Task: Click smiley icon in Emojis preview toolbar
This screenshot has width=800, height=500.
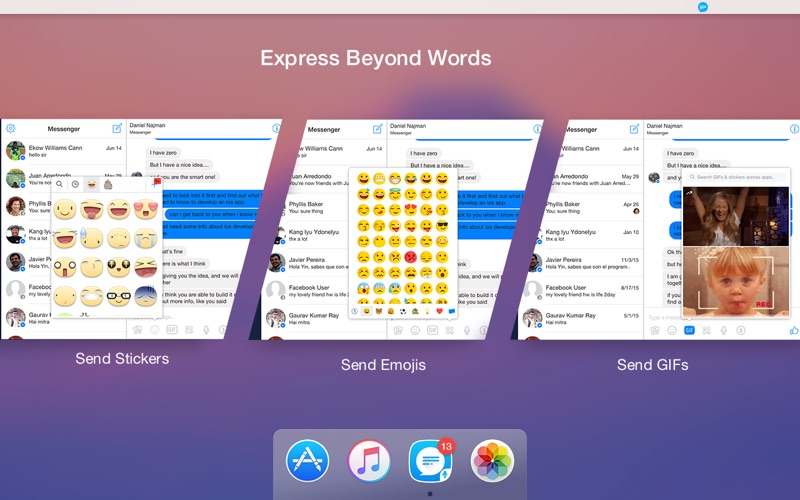Action: pos(415,330)
